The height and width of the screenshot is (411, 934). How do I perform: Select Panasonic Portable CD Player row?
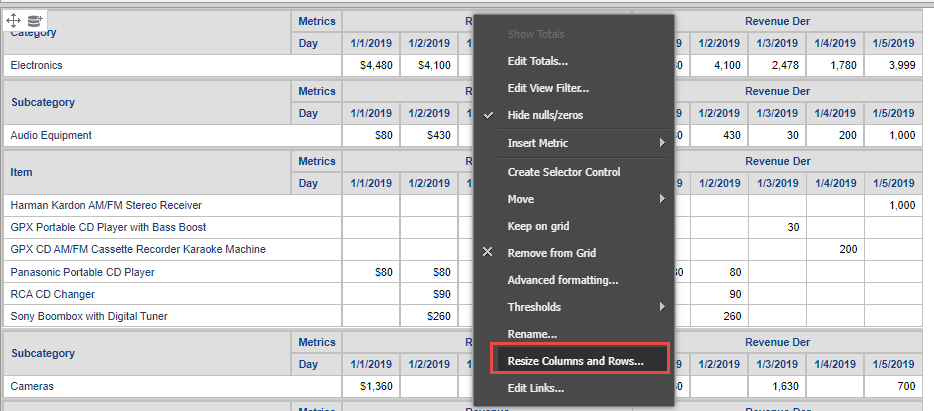(x=173, y=272)
